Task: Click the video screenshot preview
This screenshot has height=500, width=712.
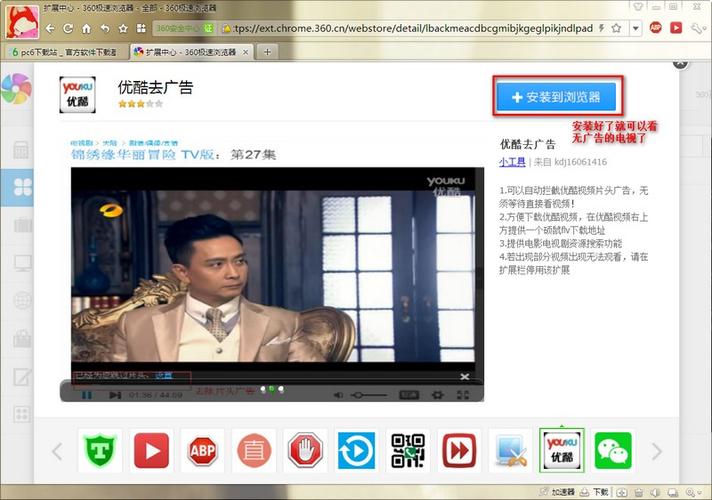Action: pyautogui.click(x=277, y=284)
